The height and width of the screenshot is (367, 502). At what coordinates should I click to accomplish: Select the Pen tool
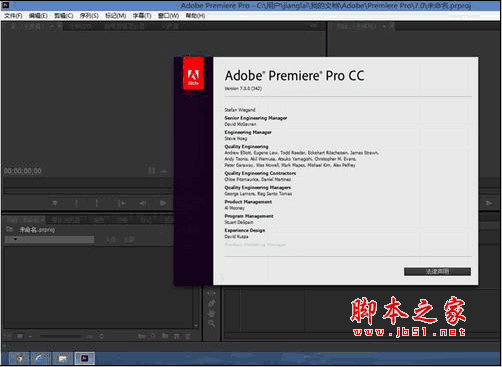211,303
